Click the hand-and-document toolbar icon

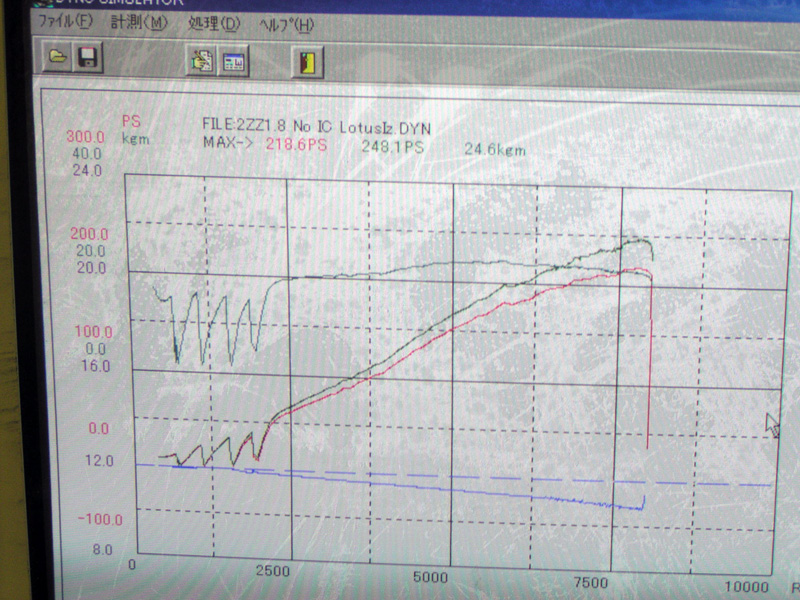pos(202,61)
